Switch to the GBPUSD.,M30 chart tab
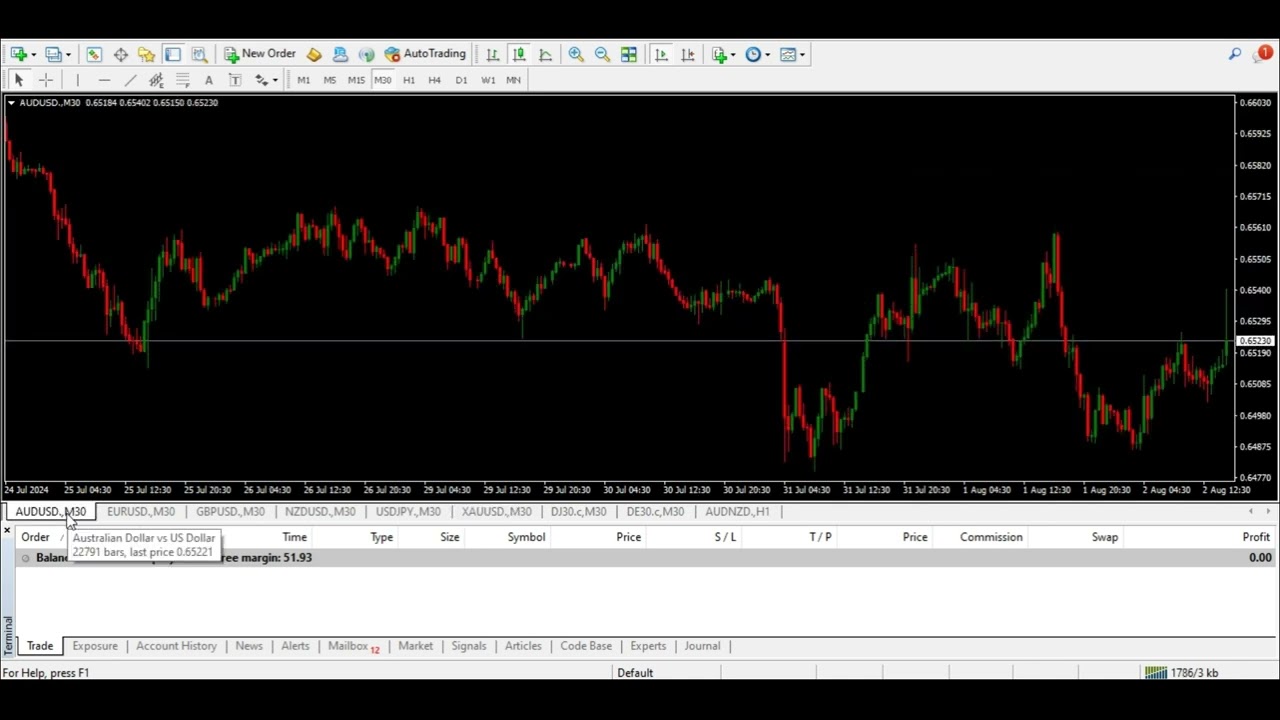This screenshot has height=720, width=1280. pyautogui.click(x=230, y=511)
